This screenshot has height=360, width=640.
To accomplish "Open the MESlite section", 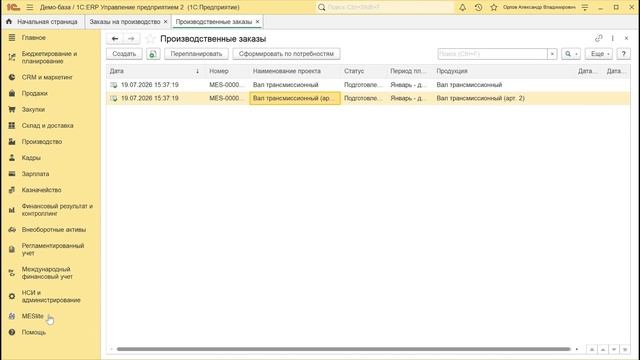I will 33,316.
